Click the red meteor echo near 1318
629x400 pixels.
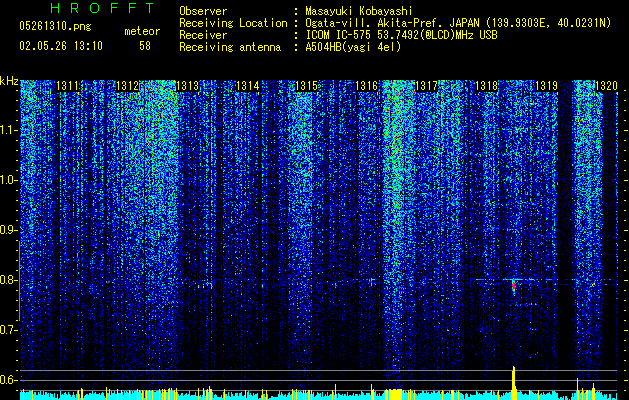(513, 286)
